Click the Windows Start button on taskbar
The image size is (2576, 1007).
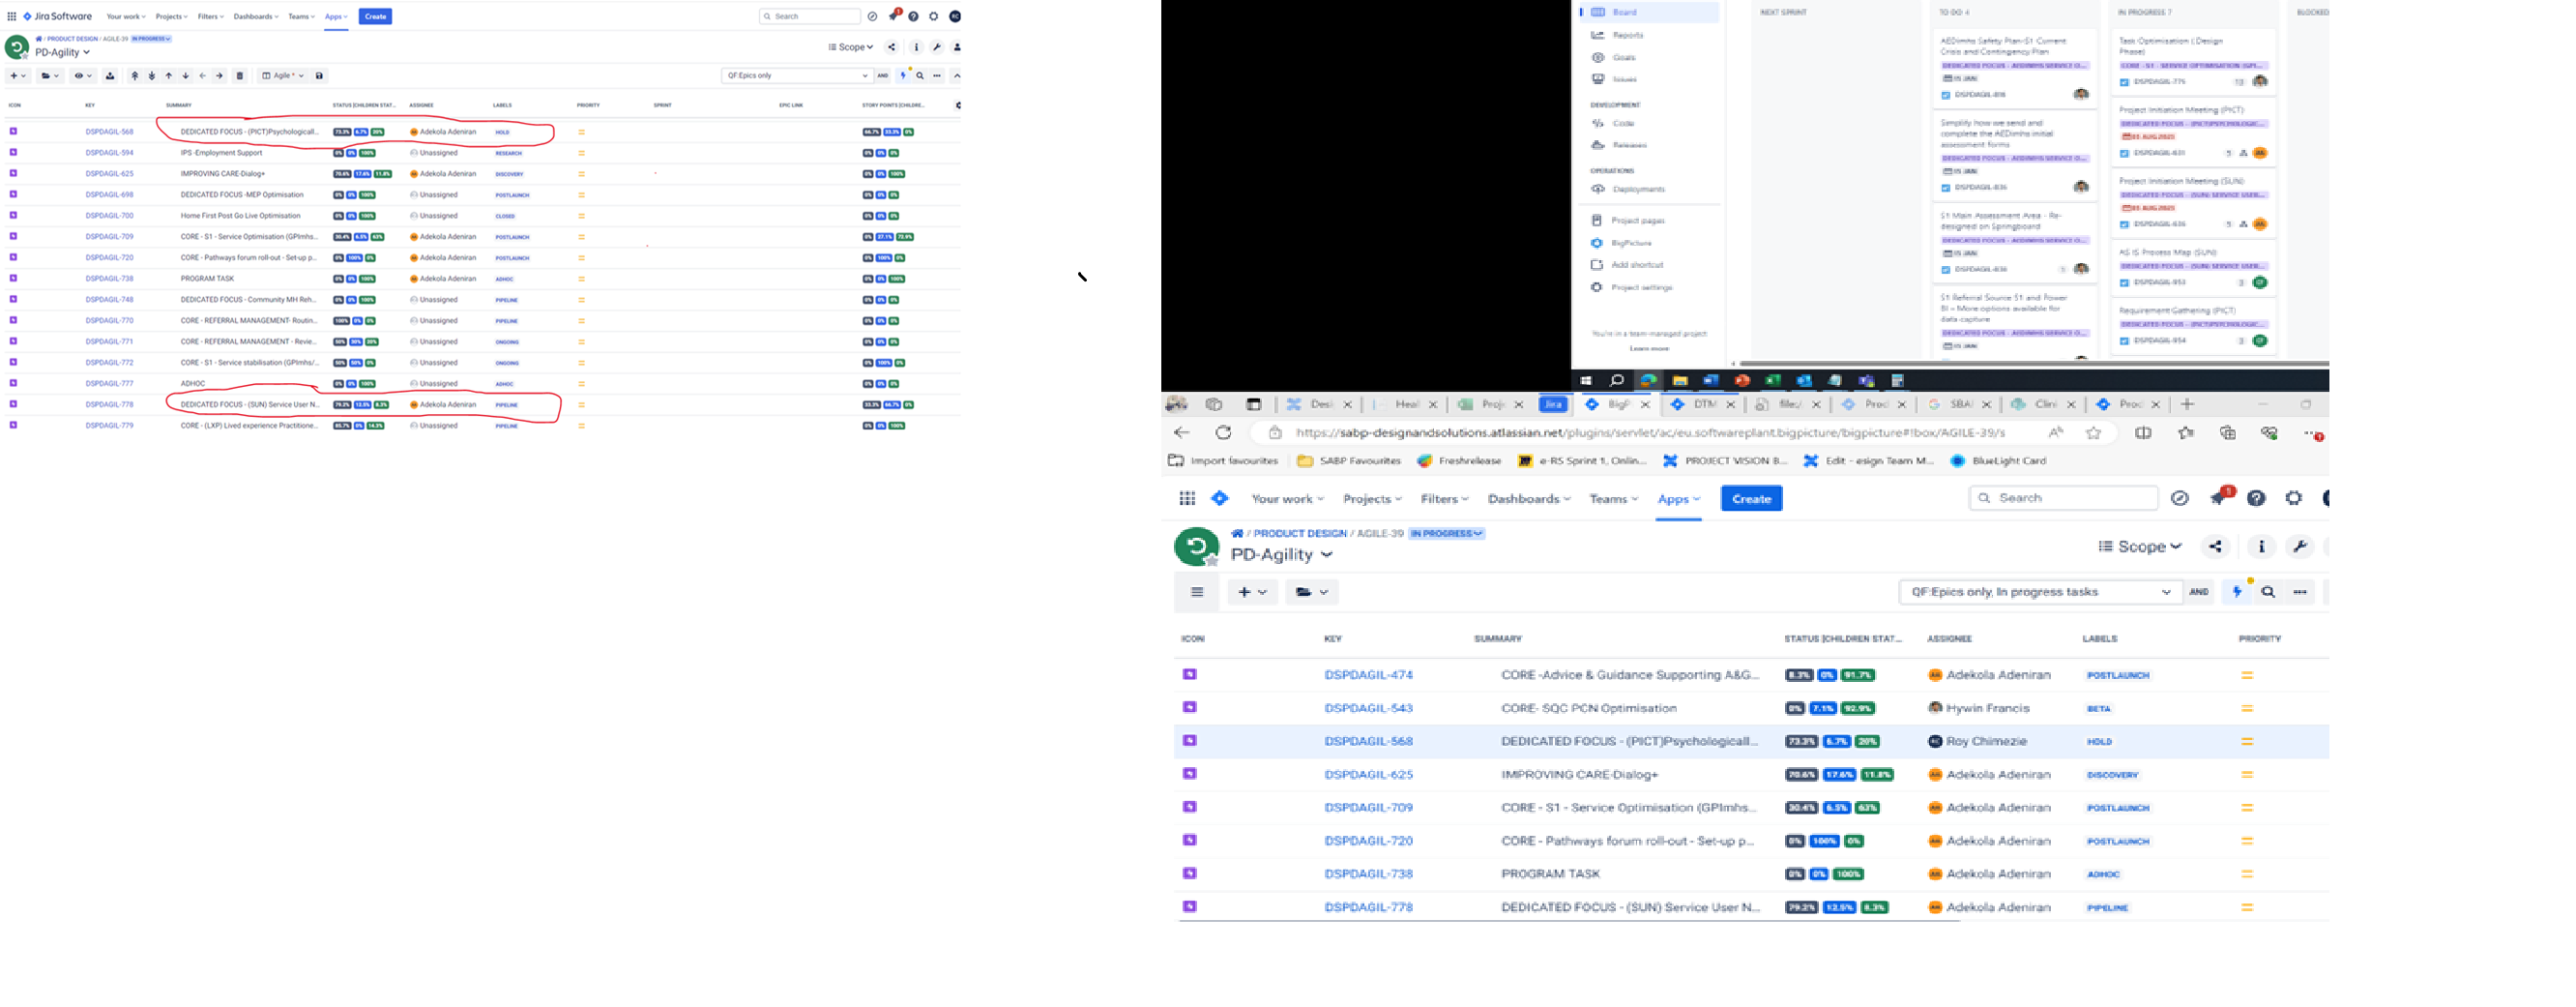tap(1585, 381)
